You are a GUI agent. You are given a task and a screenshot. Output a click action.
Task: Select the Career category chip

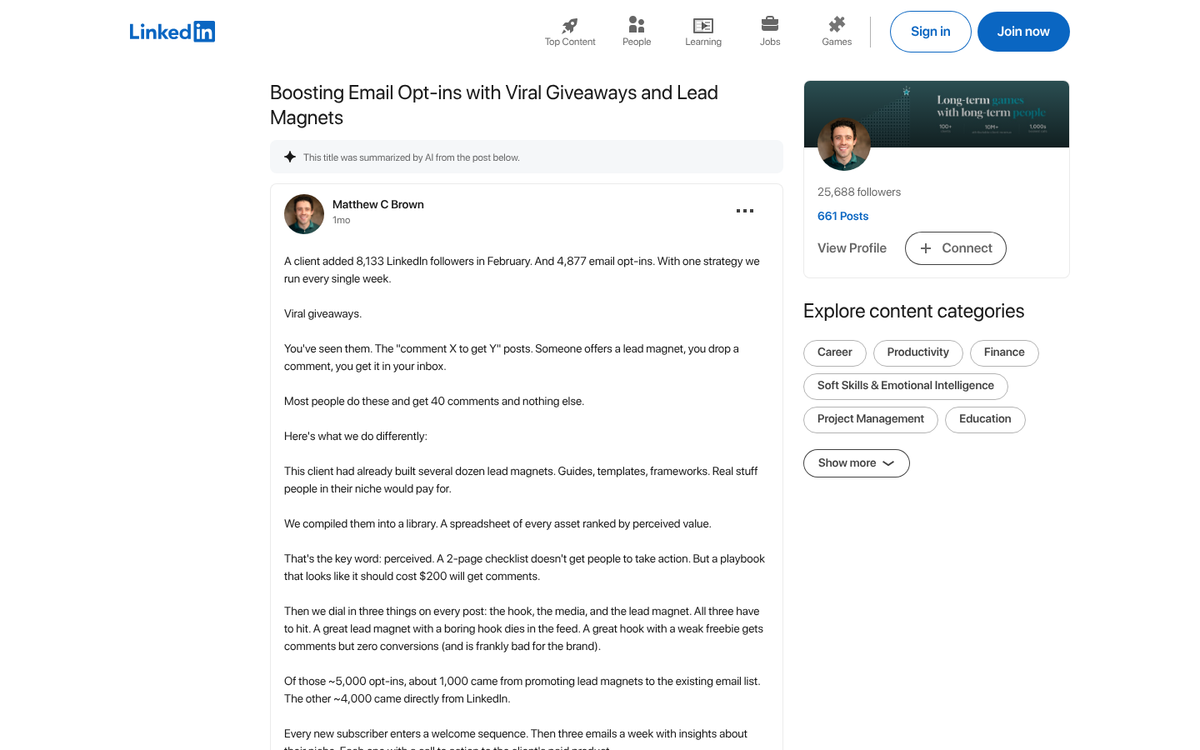pos(834,352)
